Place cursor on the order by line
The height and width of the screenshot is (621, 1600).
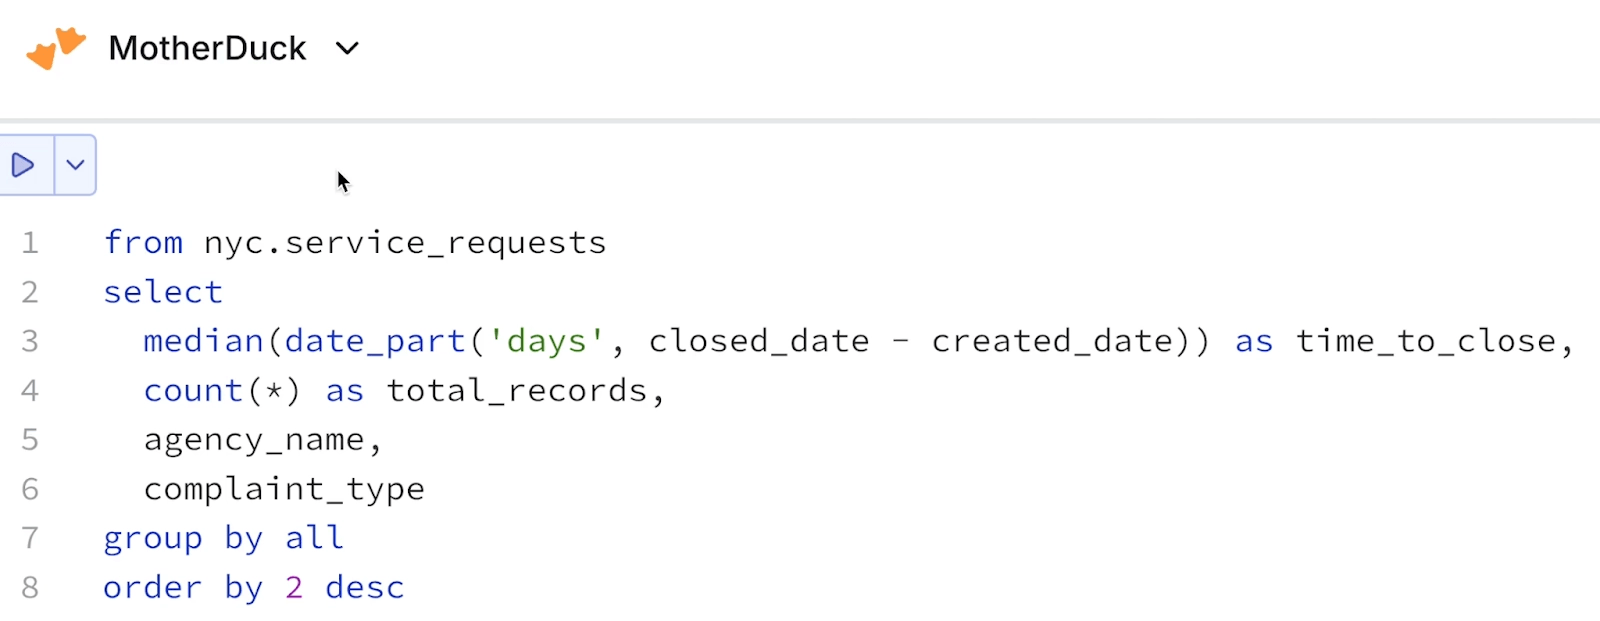pyautogui.click(x=253, y=587)
